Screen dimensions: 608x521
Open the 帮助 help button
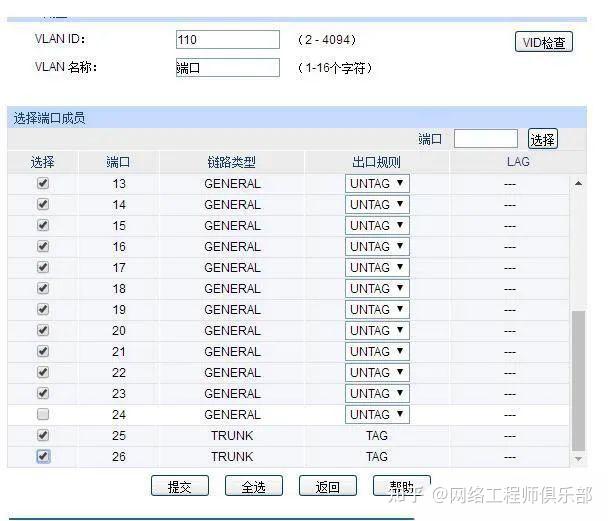point(401,486)
